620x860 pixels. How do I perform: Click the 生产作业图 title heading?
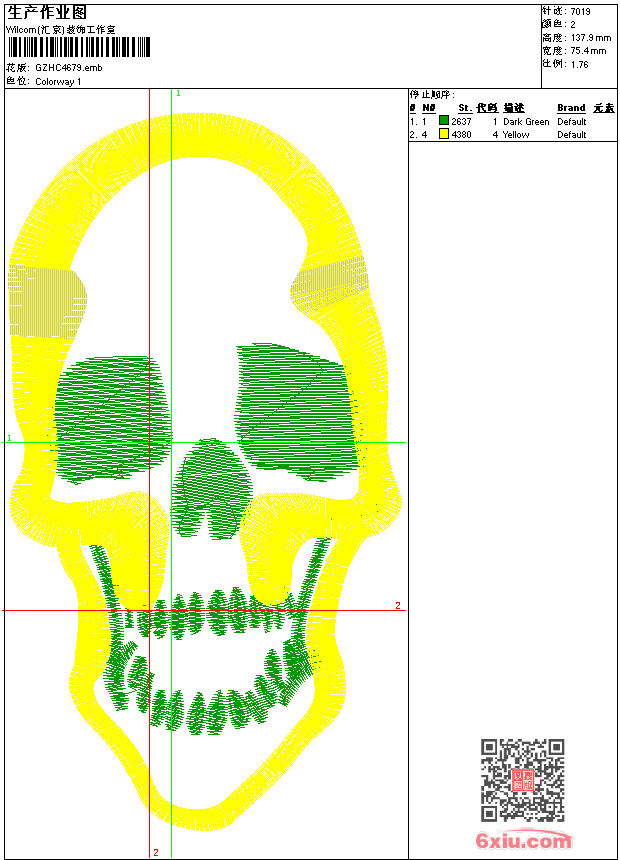pyautogui.click(x=47, y=12)
